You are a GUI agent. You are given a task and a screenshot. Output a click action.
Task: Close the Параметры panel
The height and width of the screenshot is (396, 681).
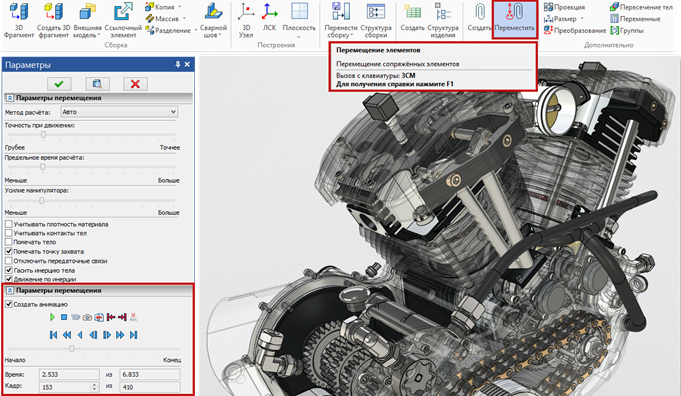coord(187,64)
